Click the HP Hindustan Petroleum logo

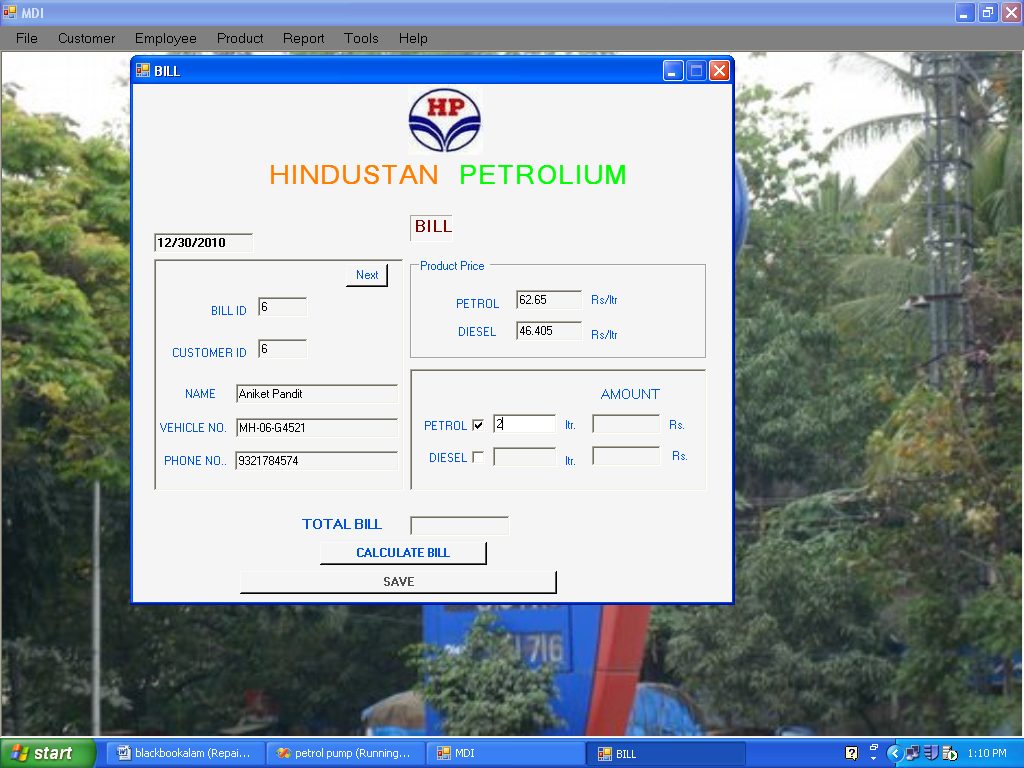(444, 119)
